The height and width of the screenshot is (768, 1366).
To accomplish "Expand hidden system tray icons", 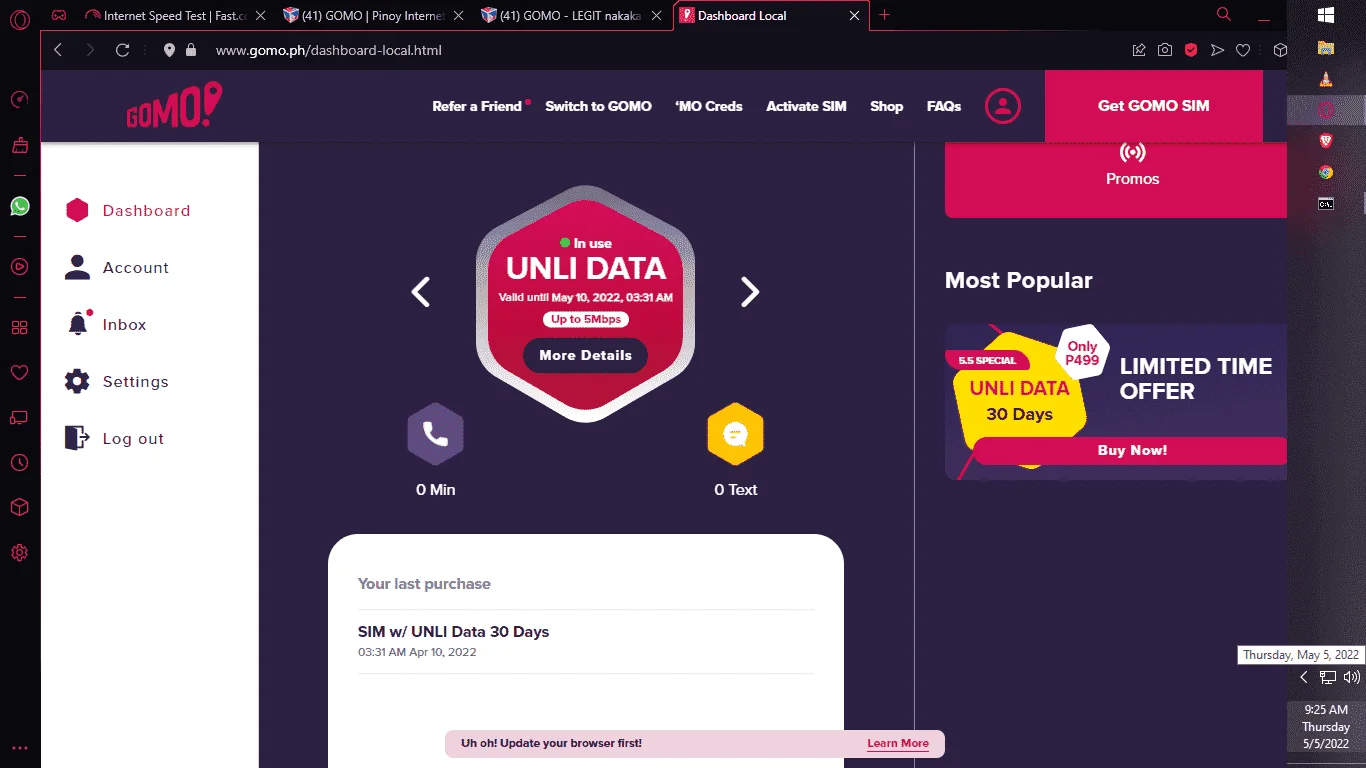I will pyautogui.click(x=1304, y=677).
